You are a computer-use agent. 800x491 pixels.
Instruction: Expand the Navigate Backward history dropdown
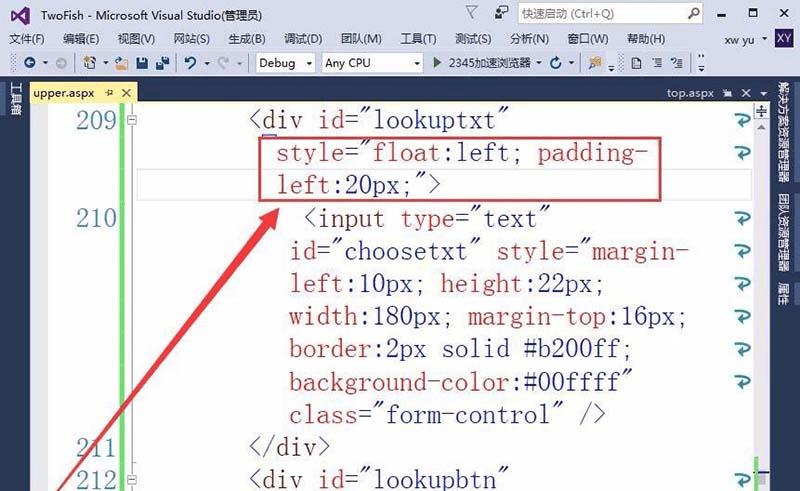[x=45, y=63]
